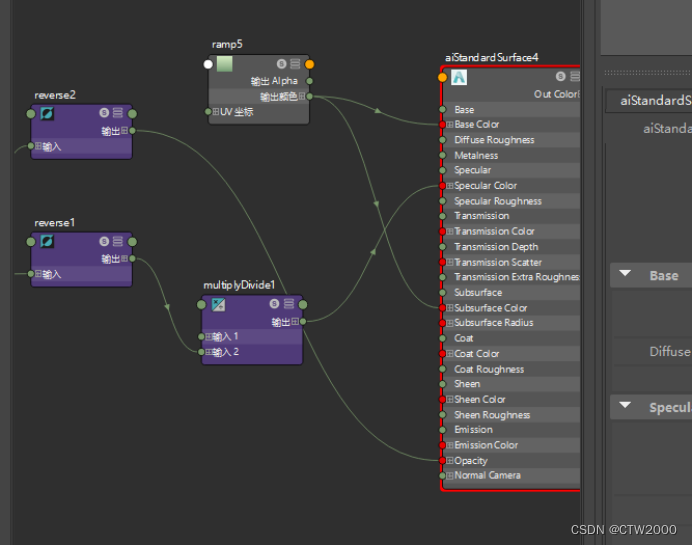Select the Normal Camera attribute row
Screen dimensions: 693x545
[x=511, y=476]
